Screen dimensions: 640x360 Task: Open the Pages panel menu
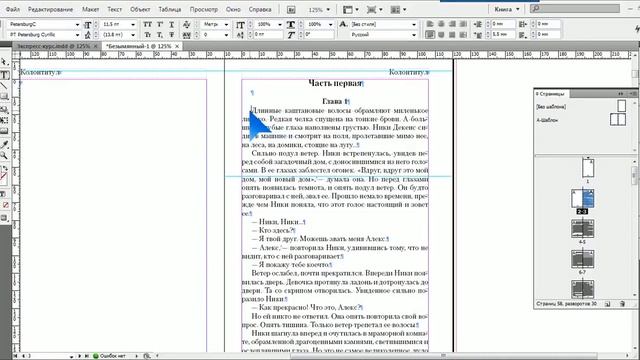click(x=633, y=94)
